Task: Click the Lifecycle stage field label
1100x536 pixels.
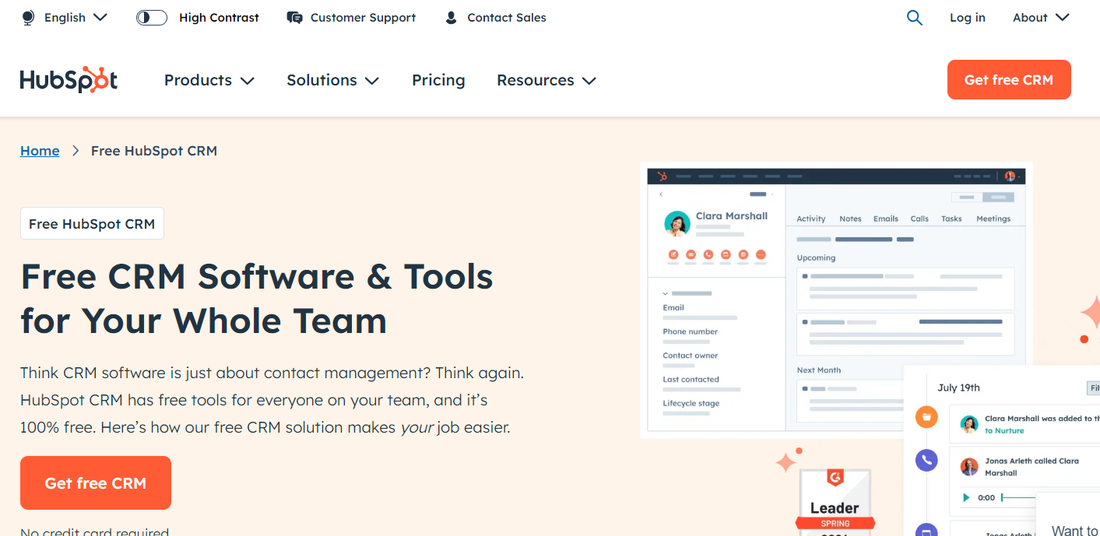Action: pyautogui.click(x=691, y=403)
